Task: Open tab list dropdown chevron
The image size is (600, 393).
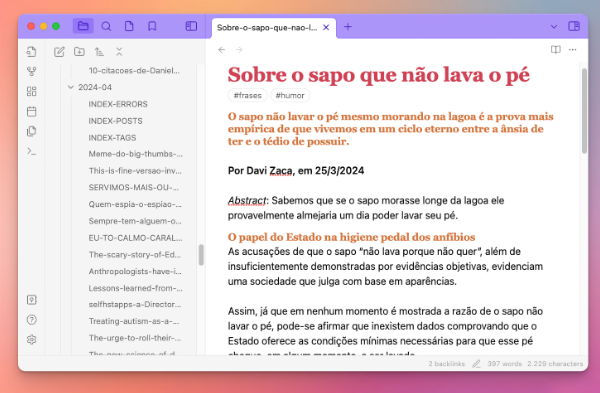Action: click(553, 27)
